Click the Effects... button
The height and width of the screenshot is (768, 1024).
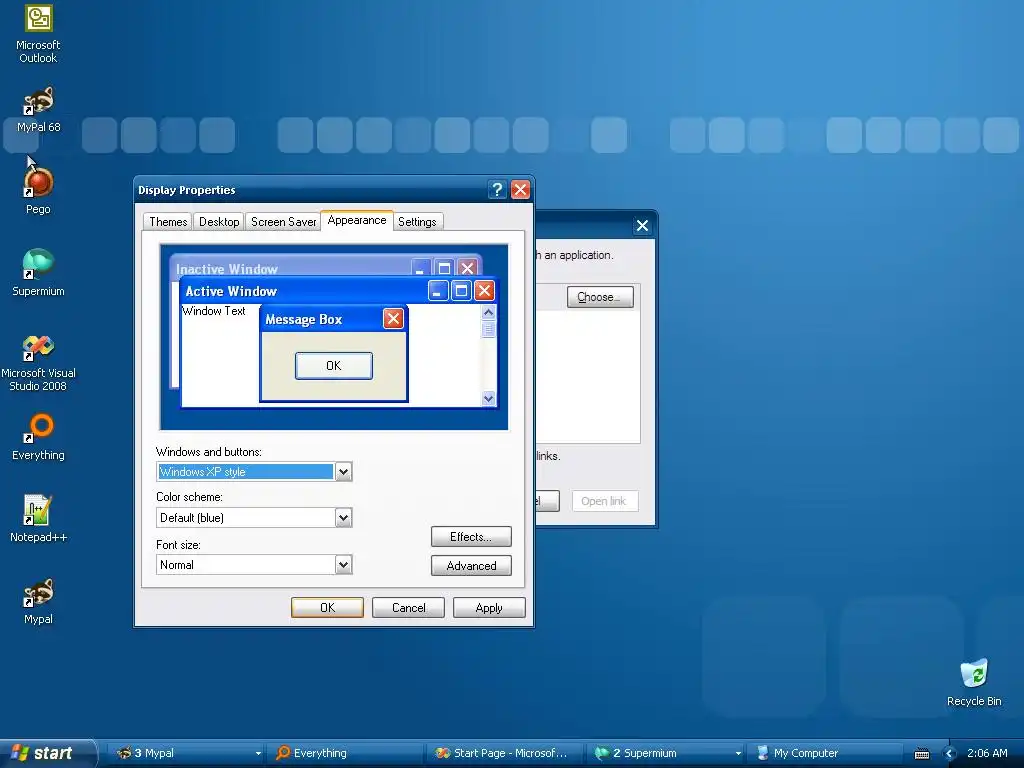click(x=471, y=537)
